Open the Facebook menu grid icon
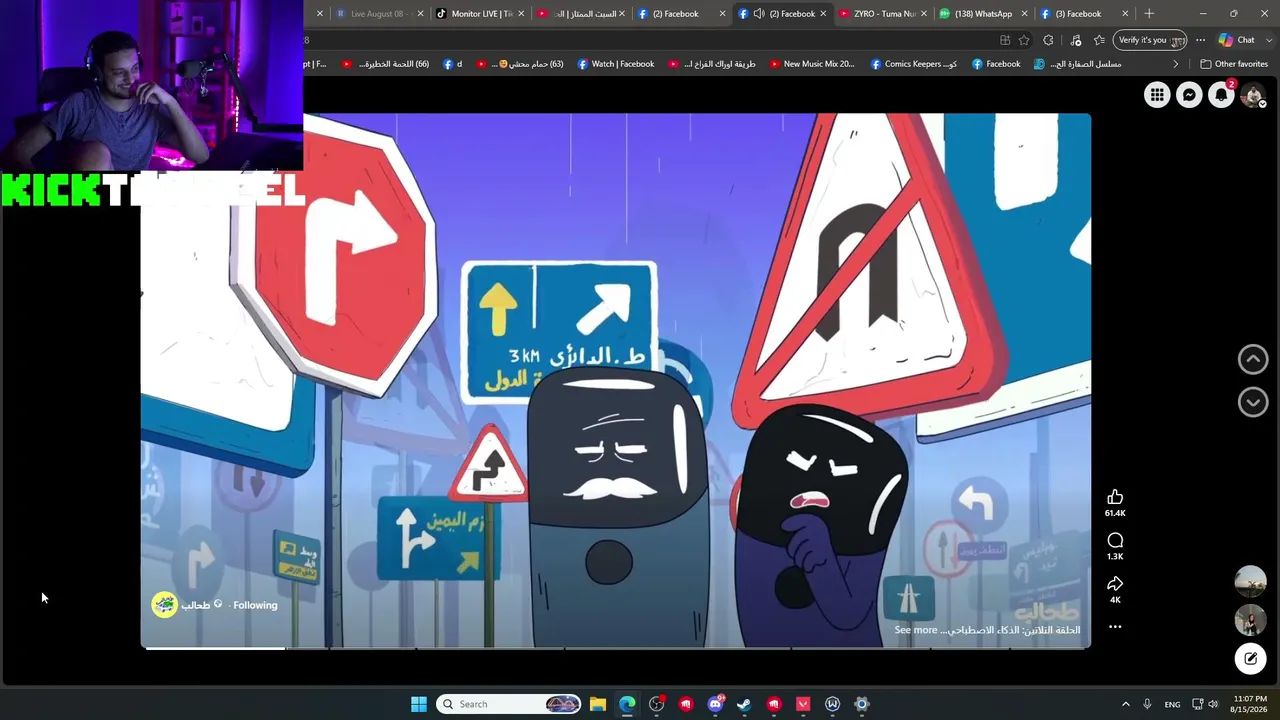 pos(1157,95)
